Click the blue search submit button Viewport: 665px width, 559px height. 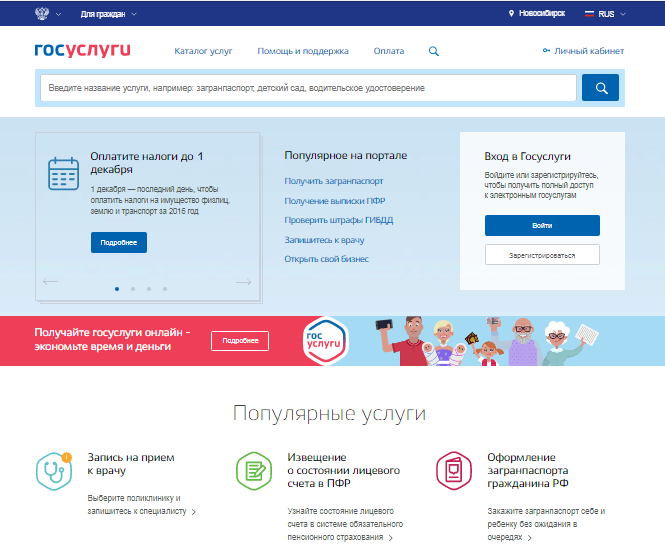(600, 88)
